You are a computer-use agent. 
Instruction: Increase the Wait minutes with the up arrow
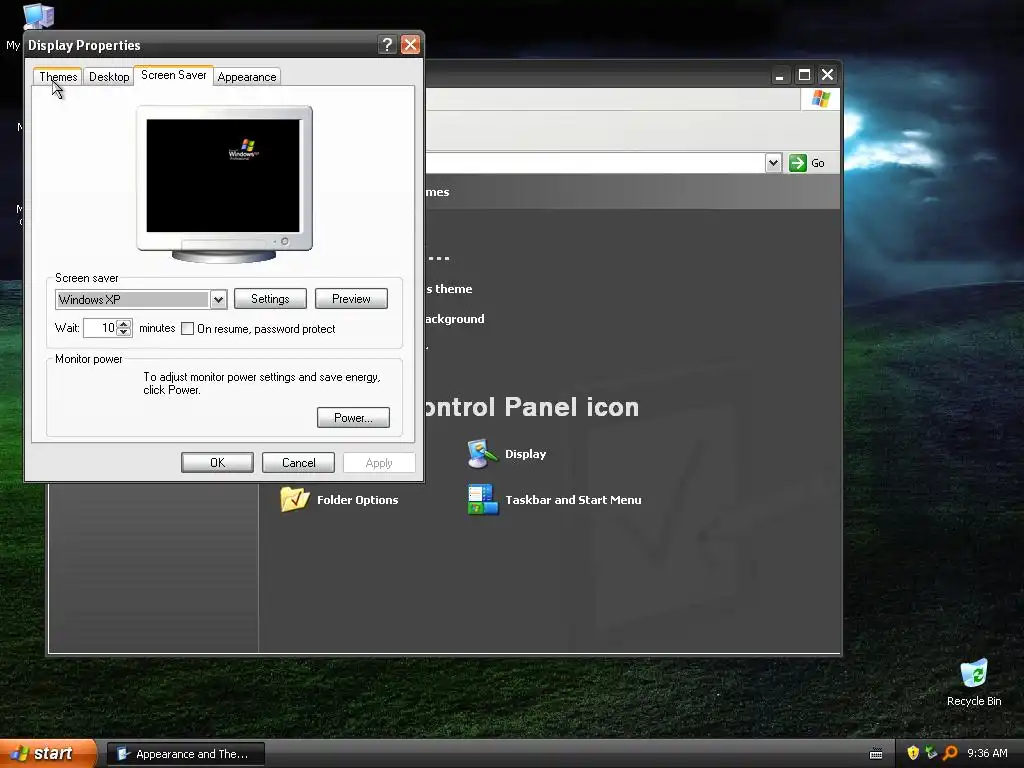point(124,323)
